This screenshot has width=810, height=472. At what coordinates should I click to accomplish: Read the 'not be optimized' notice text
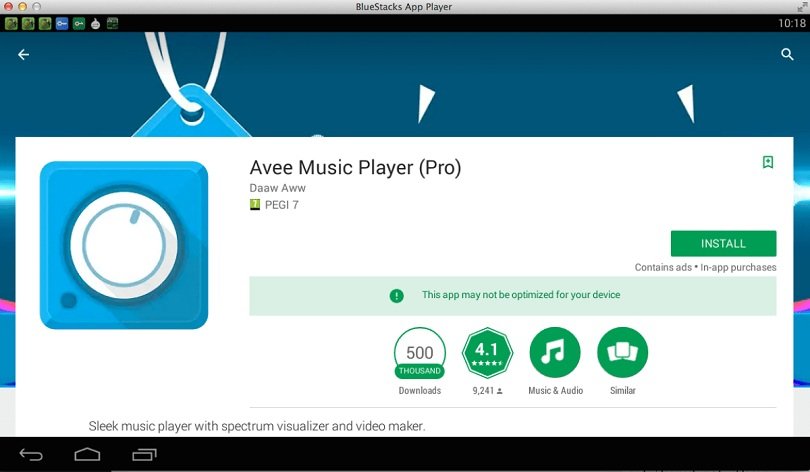[521, 295]
